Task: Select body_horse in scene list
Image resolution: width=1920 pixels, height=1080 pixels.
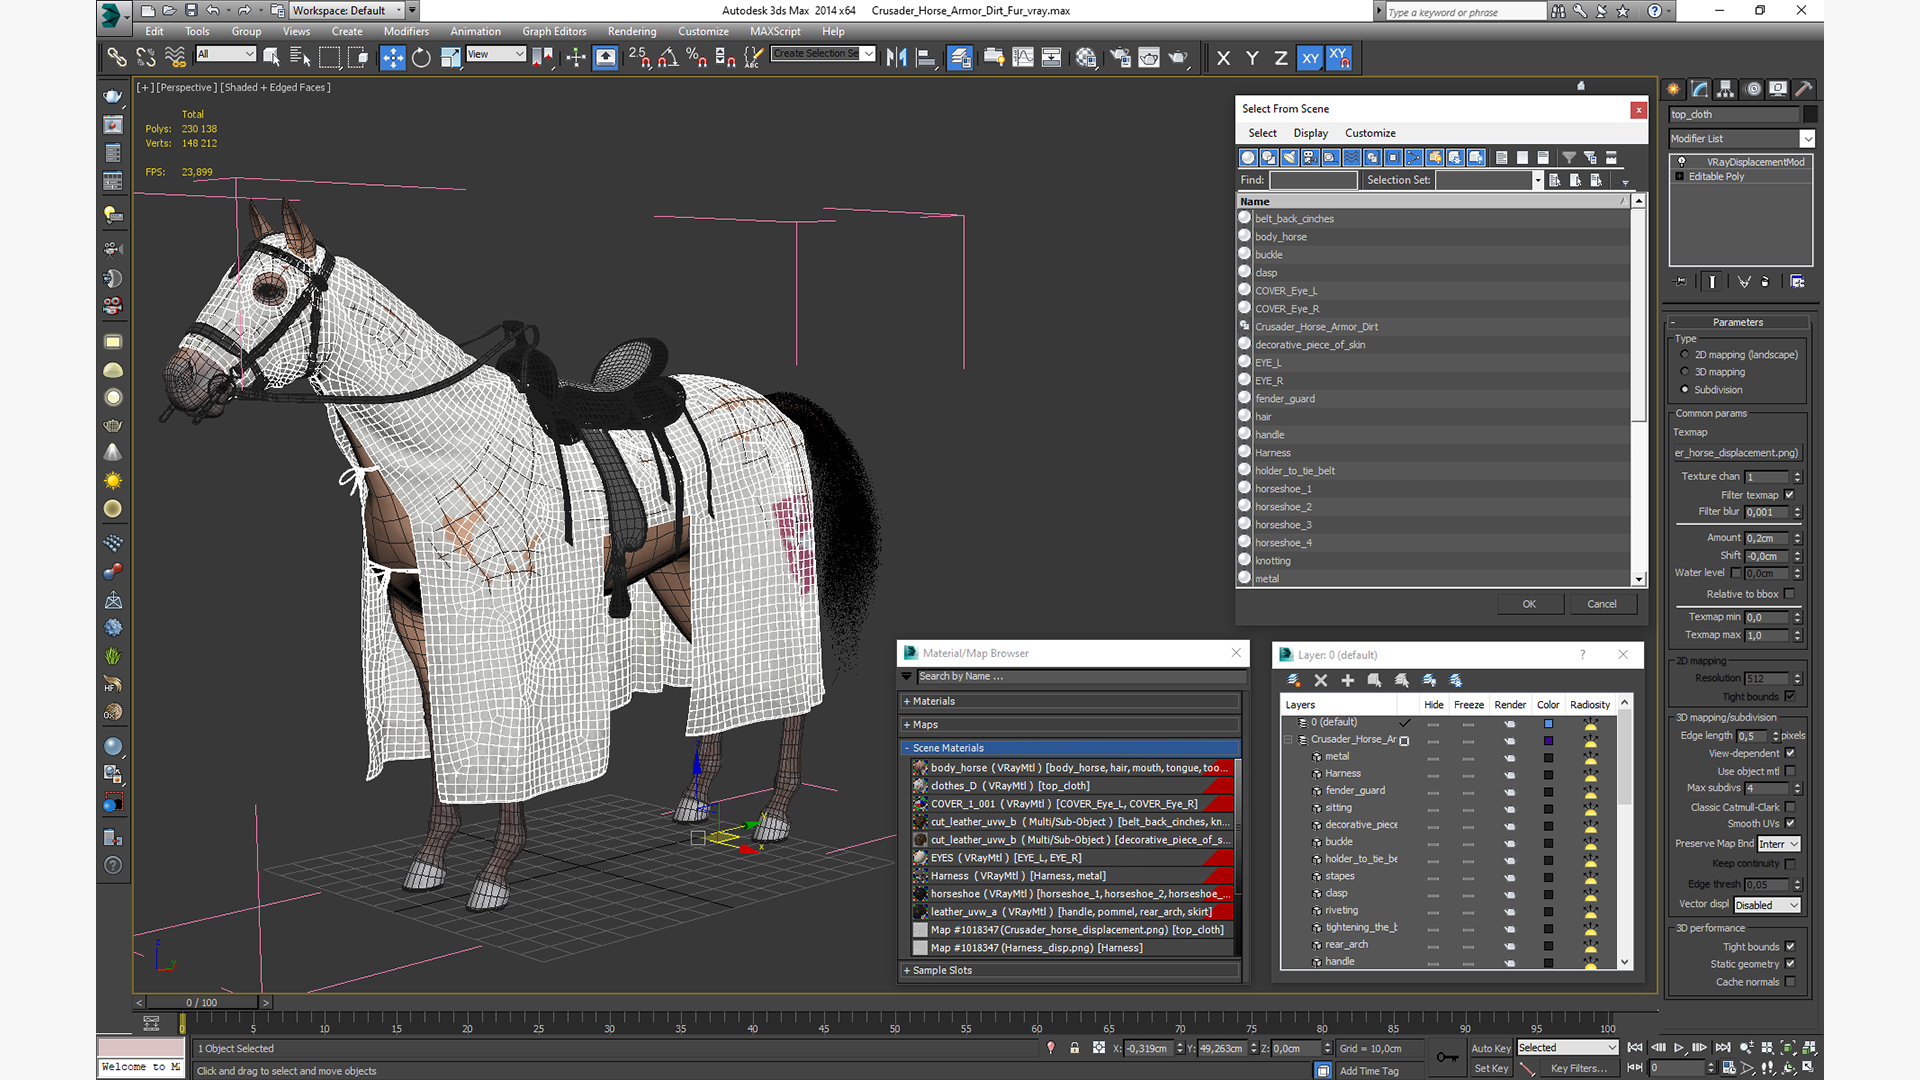Action: (1280, 237)
